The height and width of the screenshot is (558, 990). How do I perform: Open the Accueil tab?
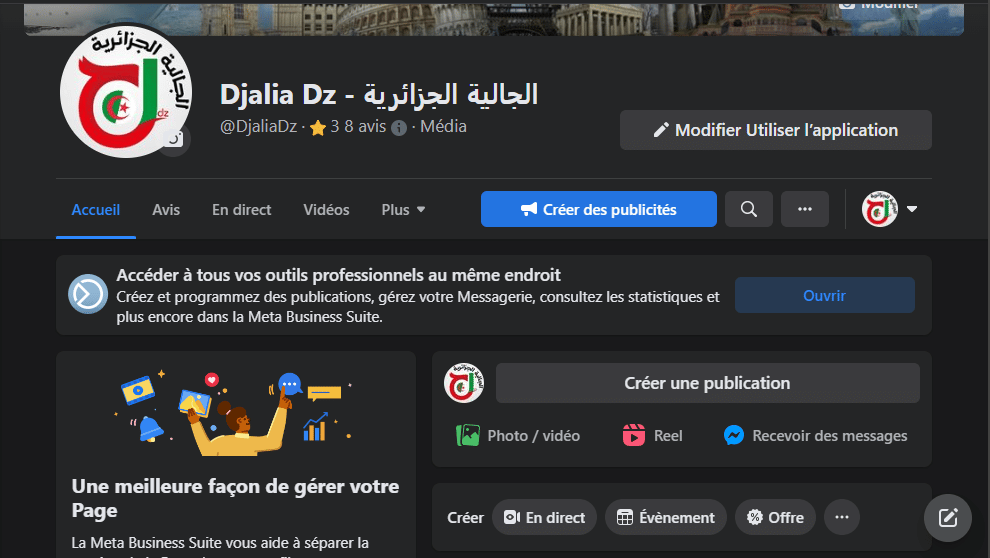coord(96,210)
